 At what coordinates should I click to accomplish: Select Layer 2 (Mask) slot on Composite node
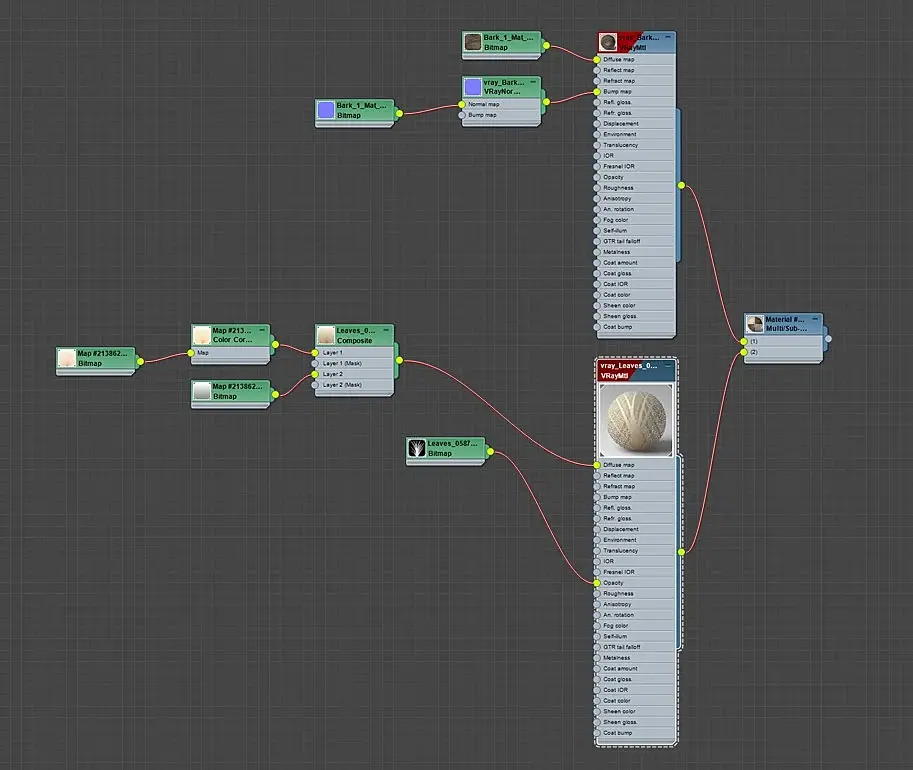(355, 385)
